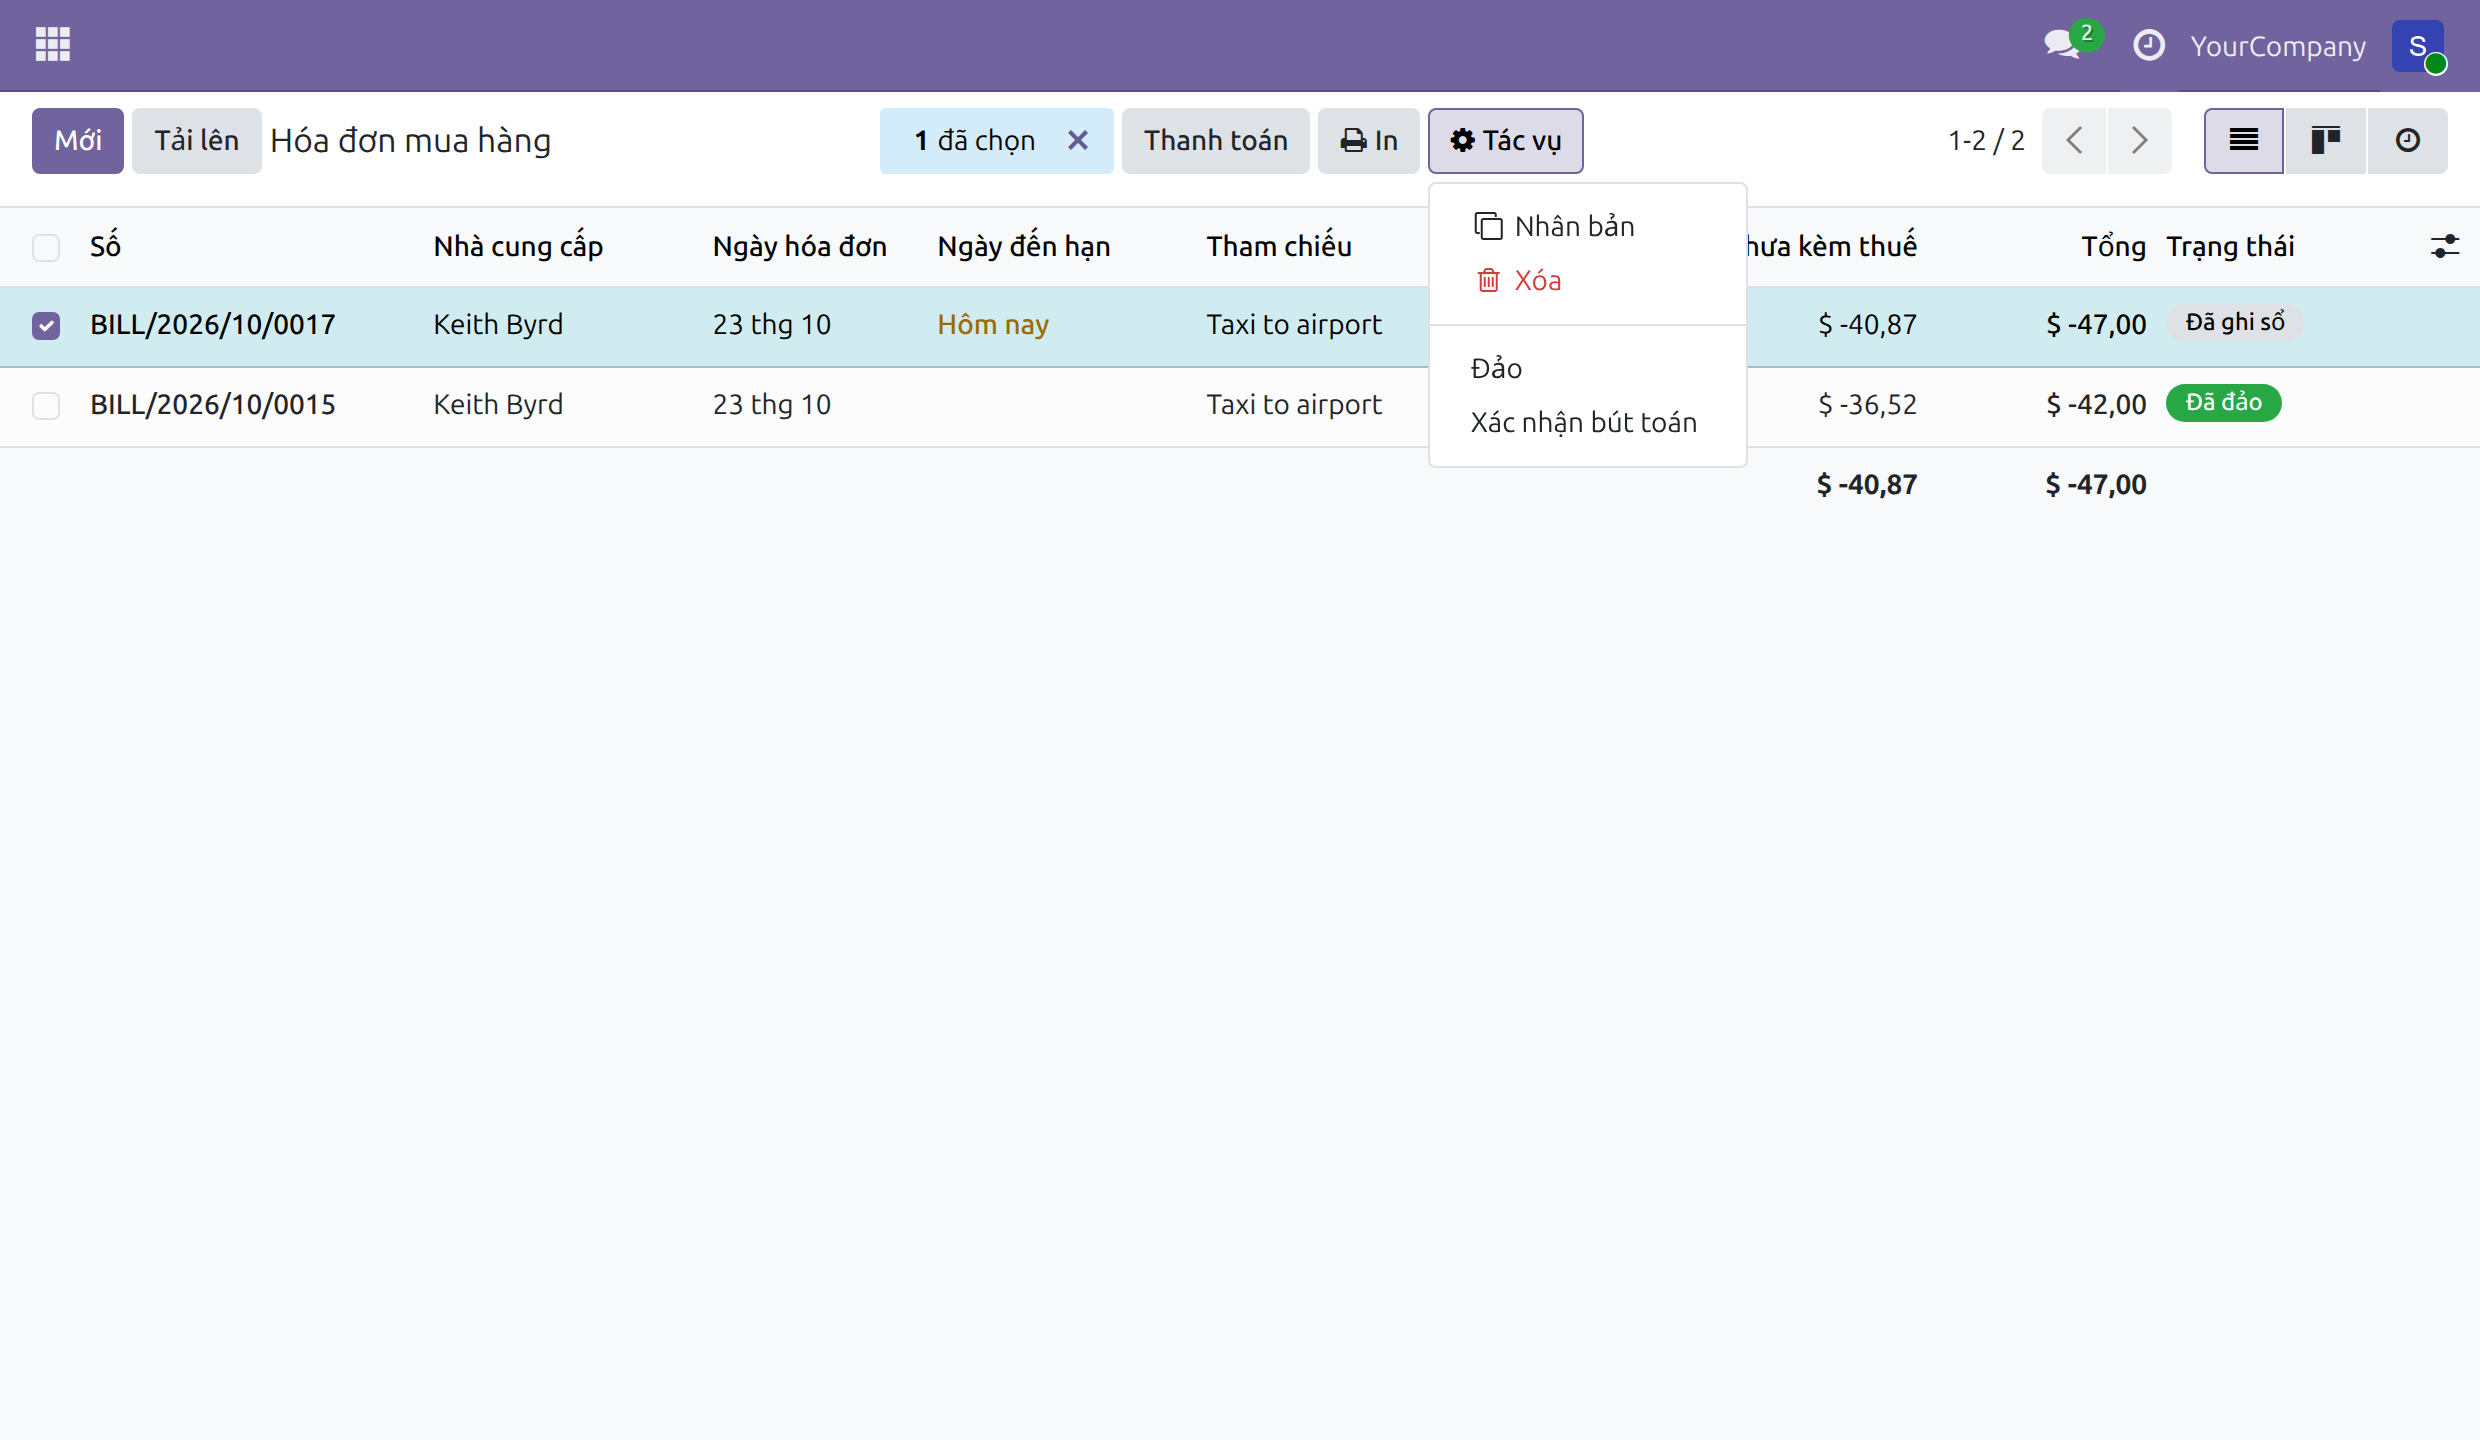Sort by Ngày hóa đơn column
2480x1440 pixels.
800,246
